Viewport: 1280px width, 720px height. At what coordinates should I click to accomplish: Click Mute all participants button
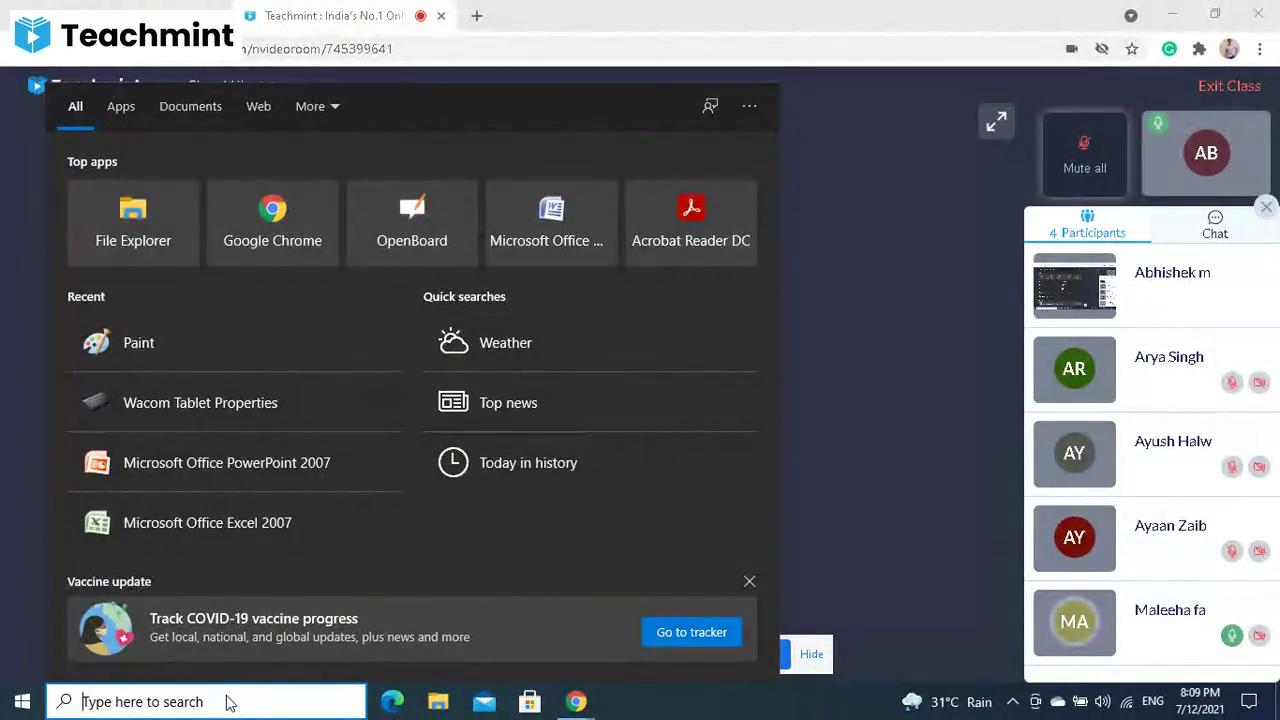[1085, 155]
